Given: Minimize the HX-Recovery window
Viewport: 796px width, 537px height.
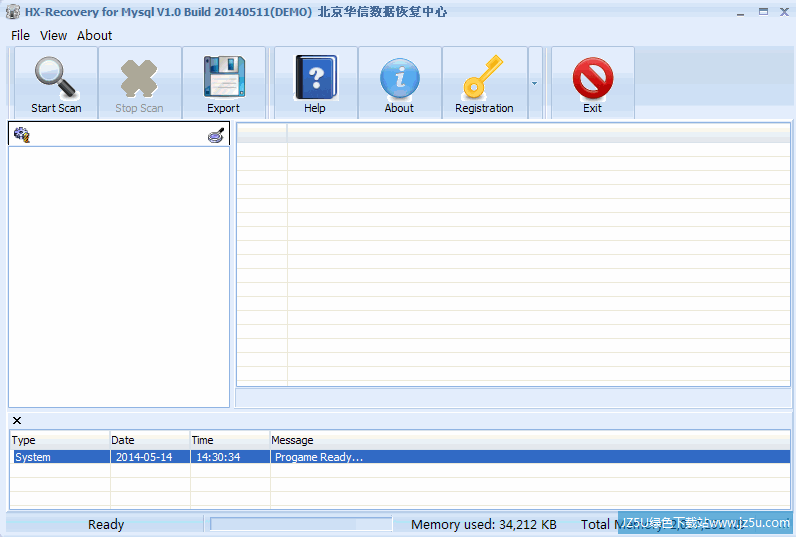Looking at the screenshot, I should [x=741, y=12].
